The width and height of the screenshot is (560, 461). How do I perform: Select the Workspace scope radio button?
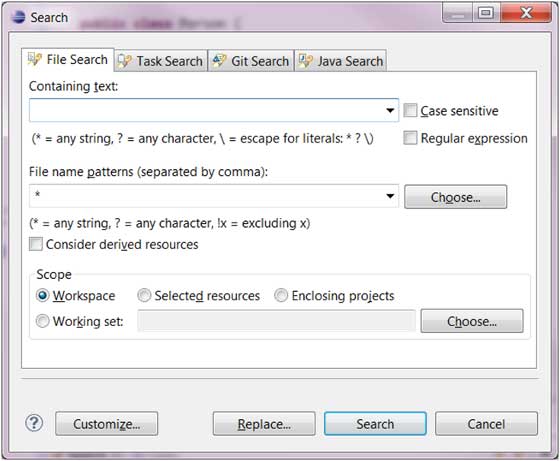tap(42, 296)
